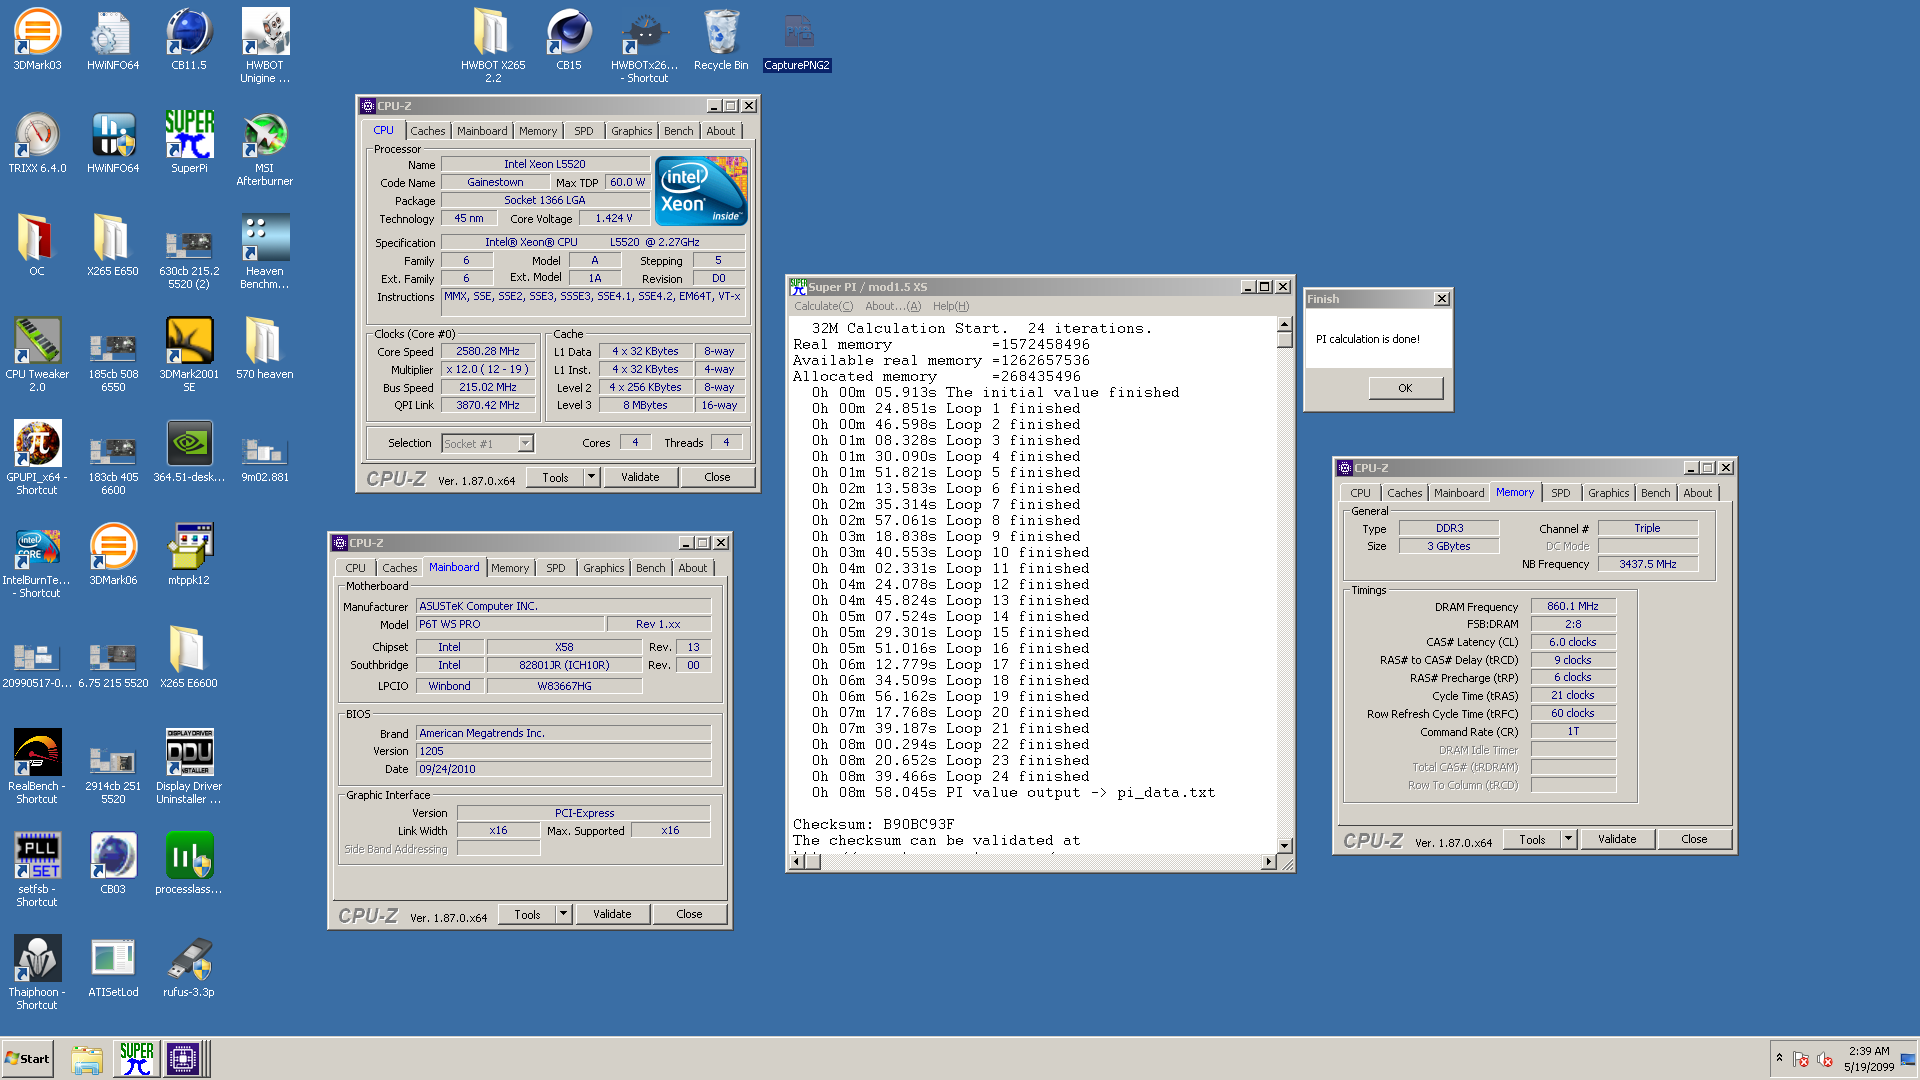Click Super PI taskbar button
This screenshot has height=1080, width=1920.
136,1058
